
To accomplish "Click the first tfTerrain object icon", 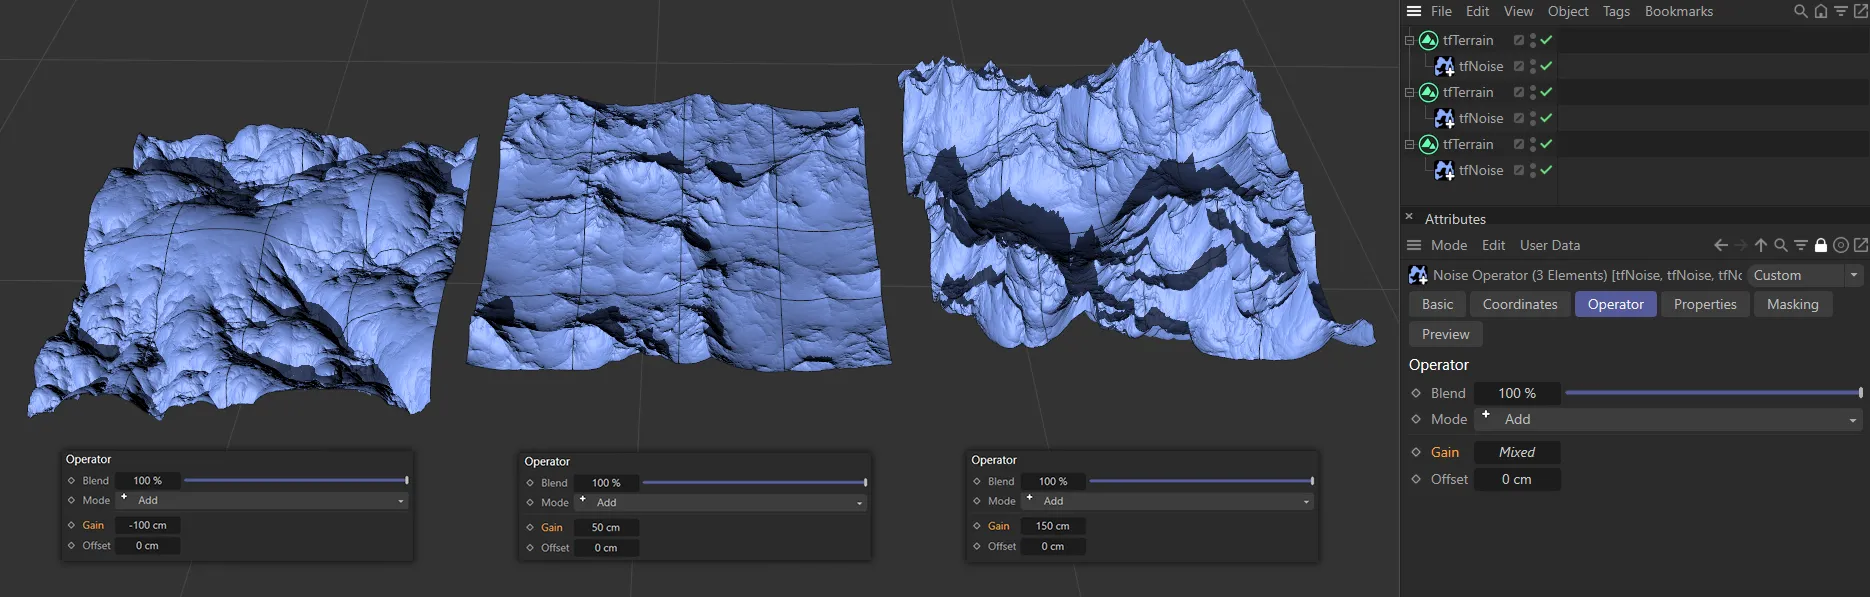I will pyautogui.click(x=1429, y=40).
